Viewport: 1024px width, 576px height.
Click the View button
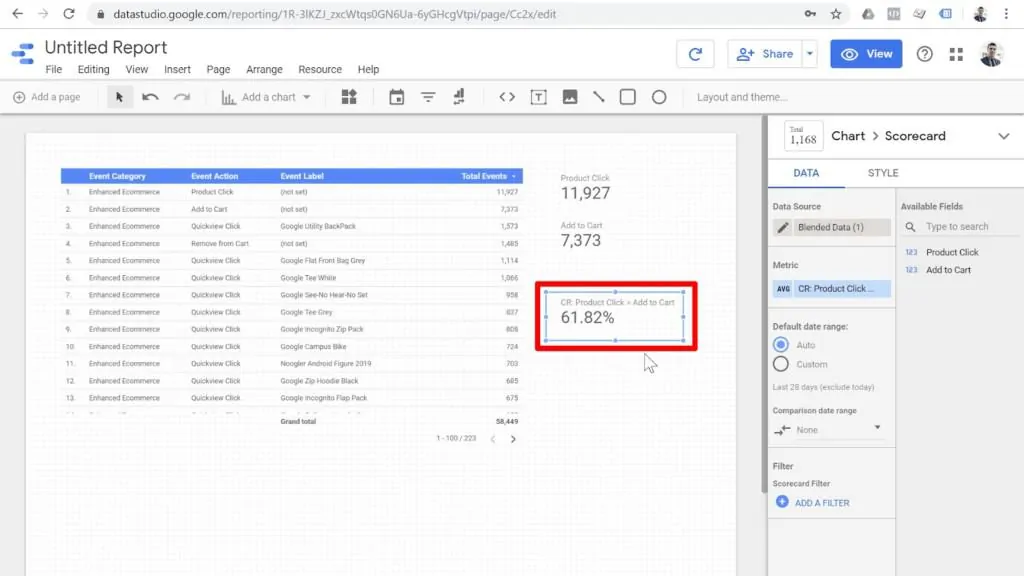pos(866,53)
